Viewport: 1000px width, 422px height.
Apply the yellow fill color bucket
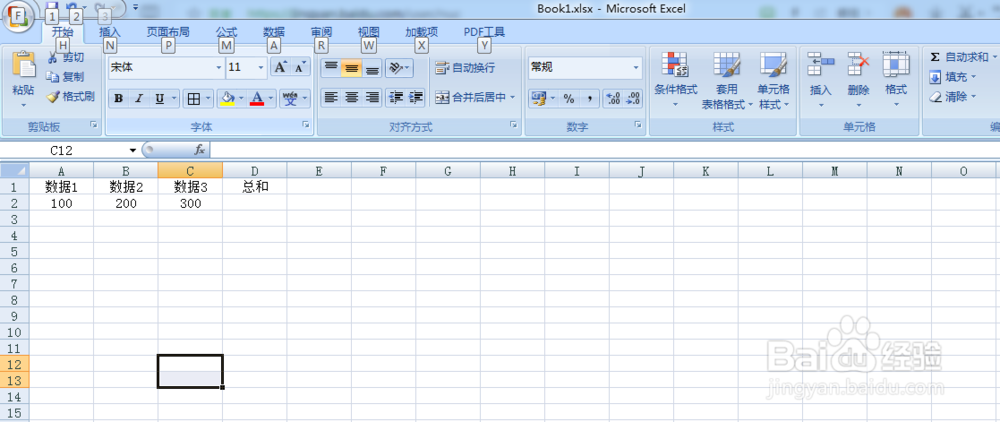(227, 98)
